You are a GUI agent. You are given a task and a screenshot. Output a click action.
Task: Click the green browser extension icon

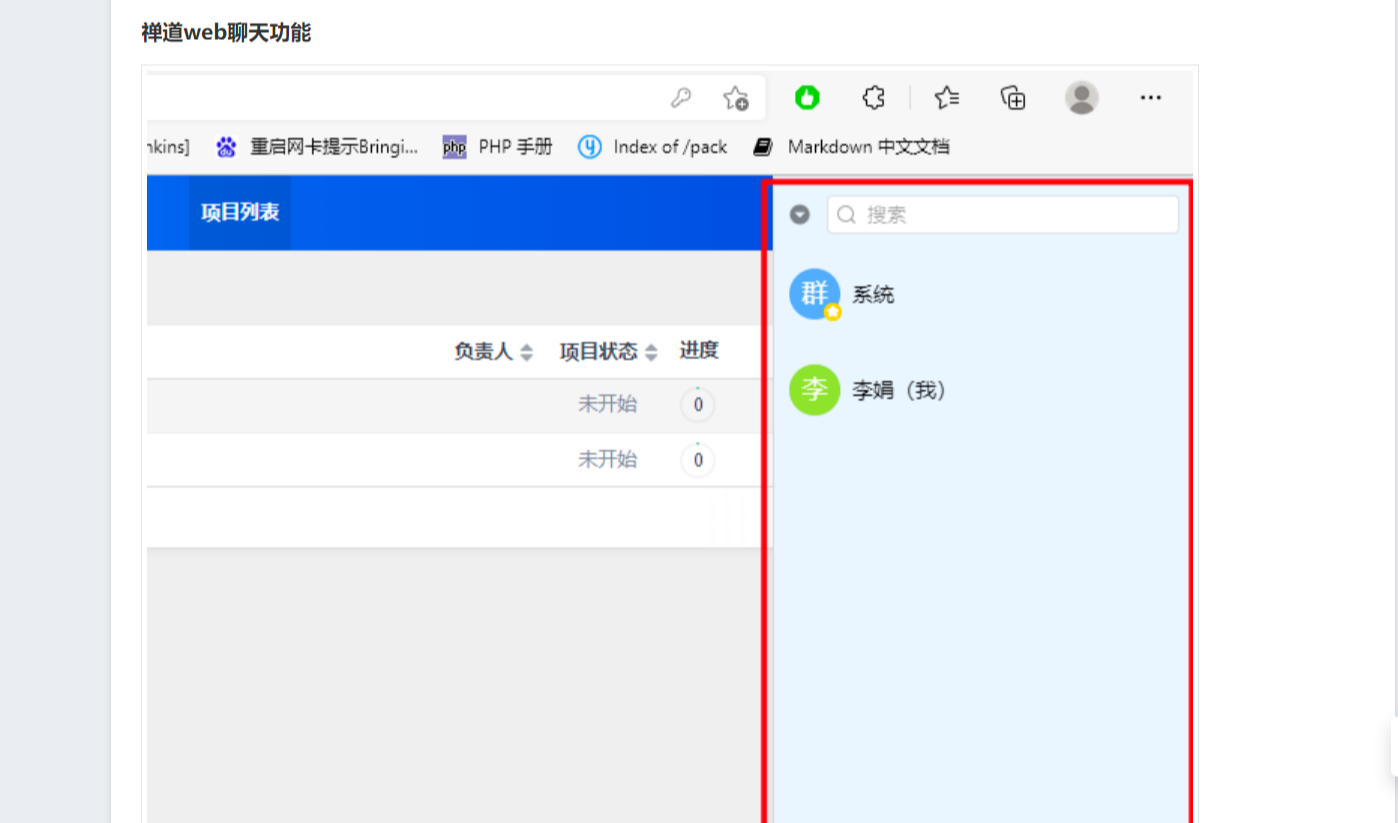807,98
